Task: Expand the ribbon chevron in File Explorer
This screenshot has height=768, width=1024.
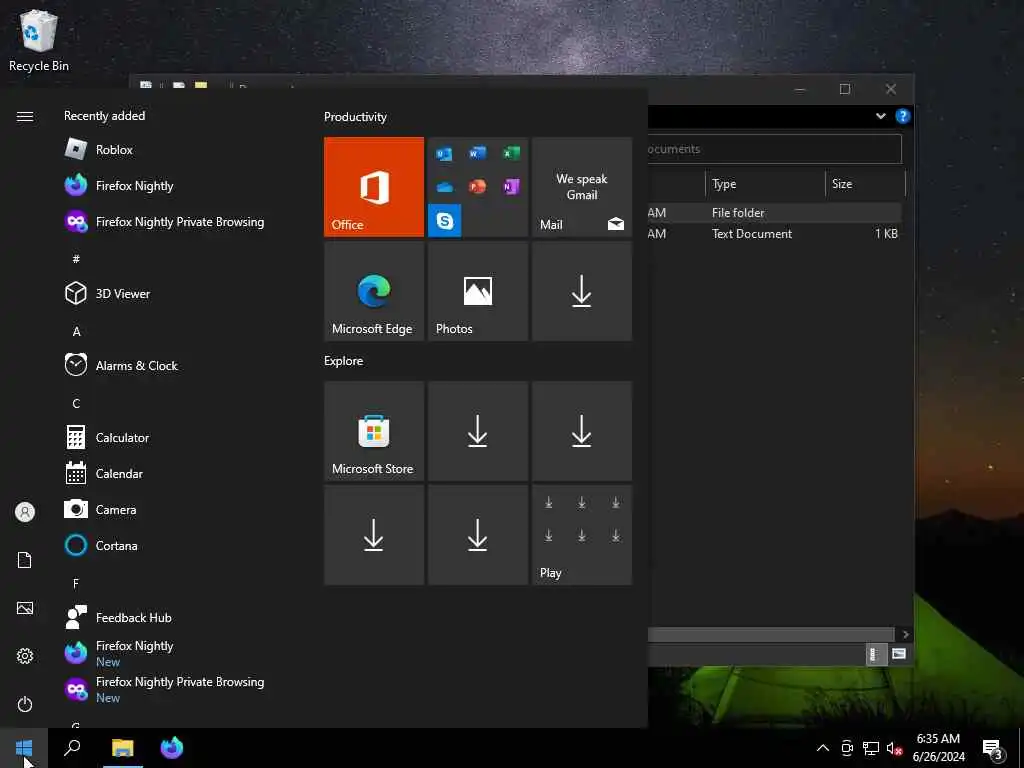Action: point(880,116)
